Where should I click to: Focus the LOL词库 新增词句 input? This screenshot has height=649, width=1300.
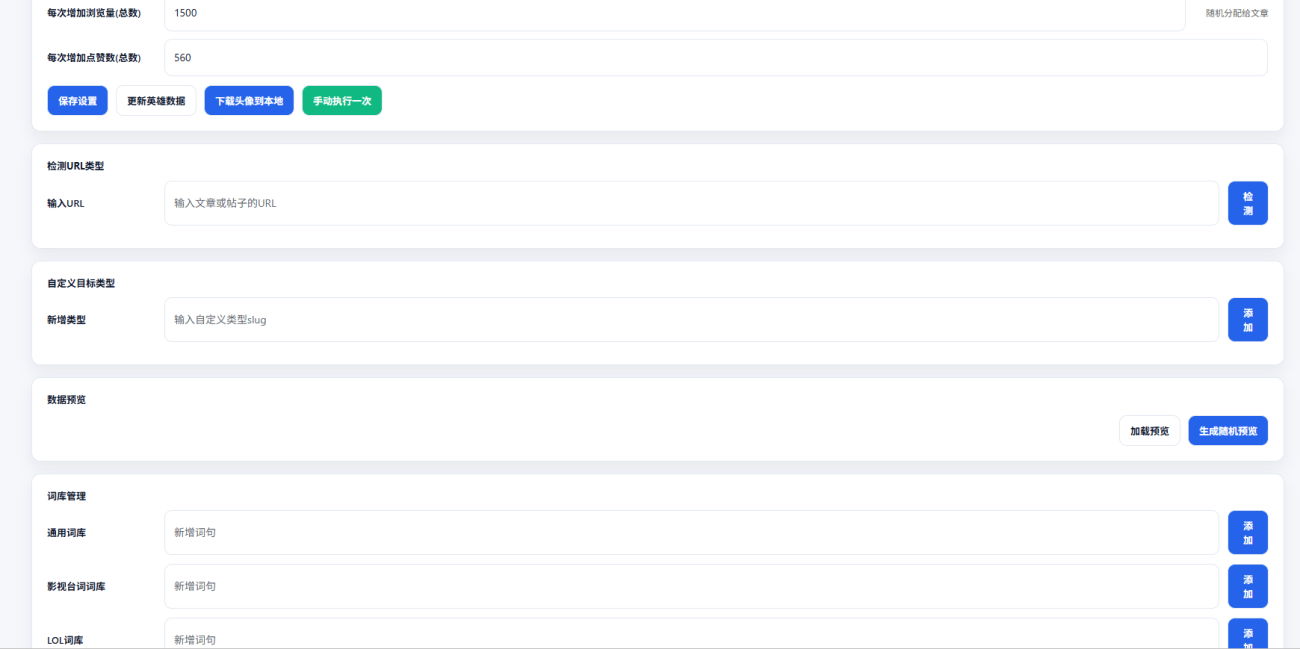pyautogui.click(x=691, y=638)
